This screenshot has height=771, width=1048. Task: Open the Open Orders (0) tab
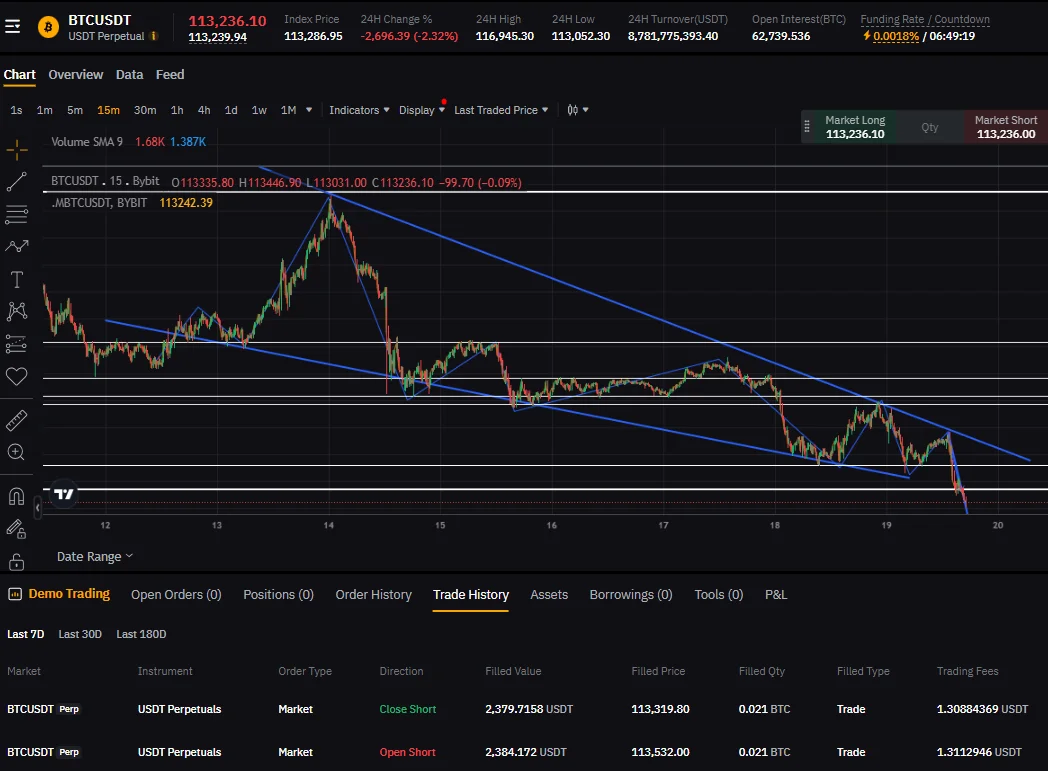click(x=176, y=595)
